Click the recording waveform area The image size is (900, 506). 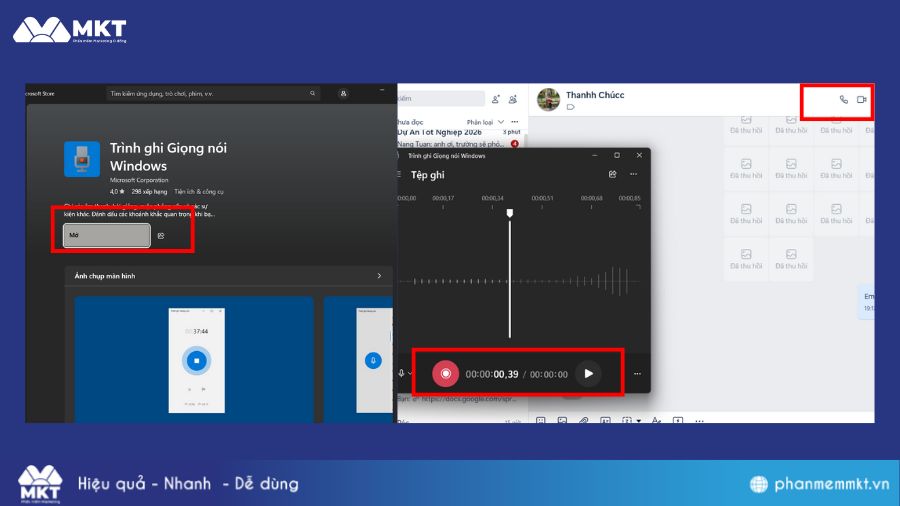(519, 281)
